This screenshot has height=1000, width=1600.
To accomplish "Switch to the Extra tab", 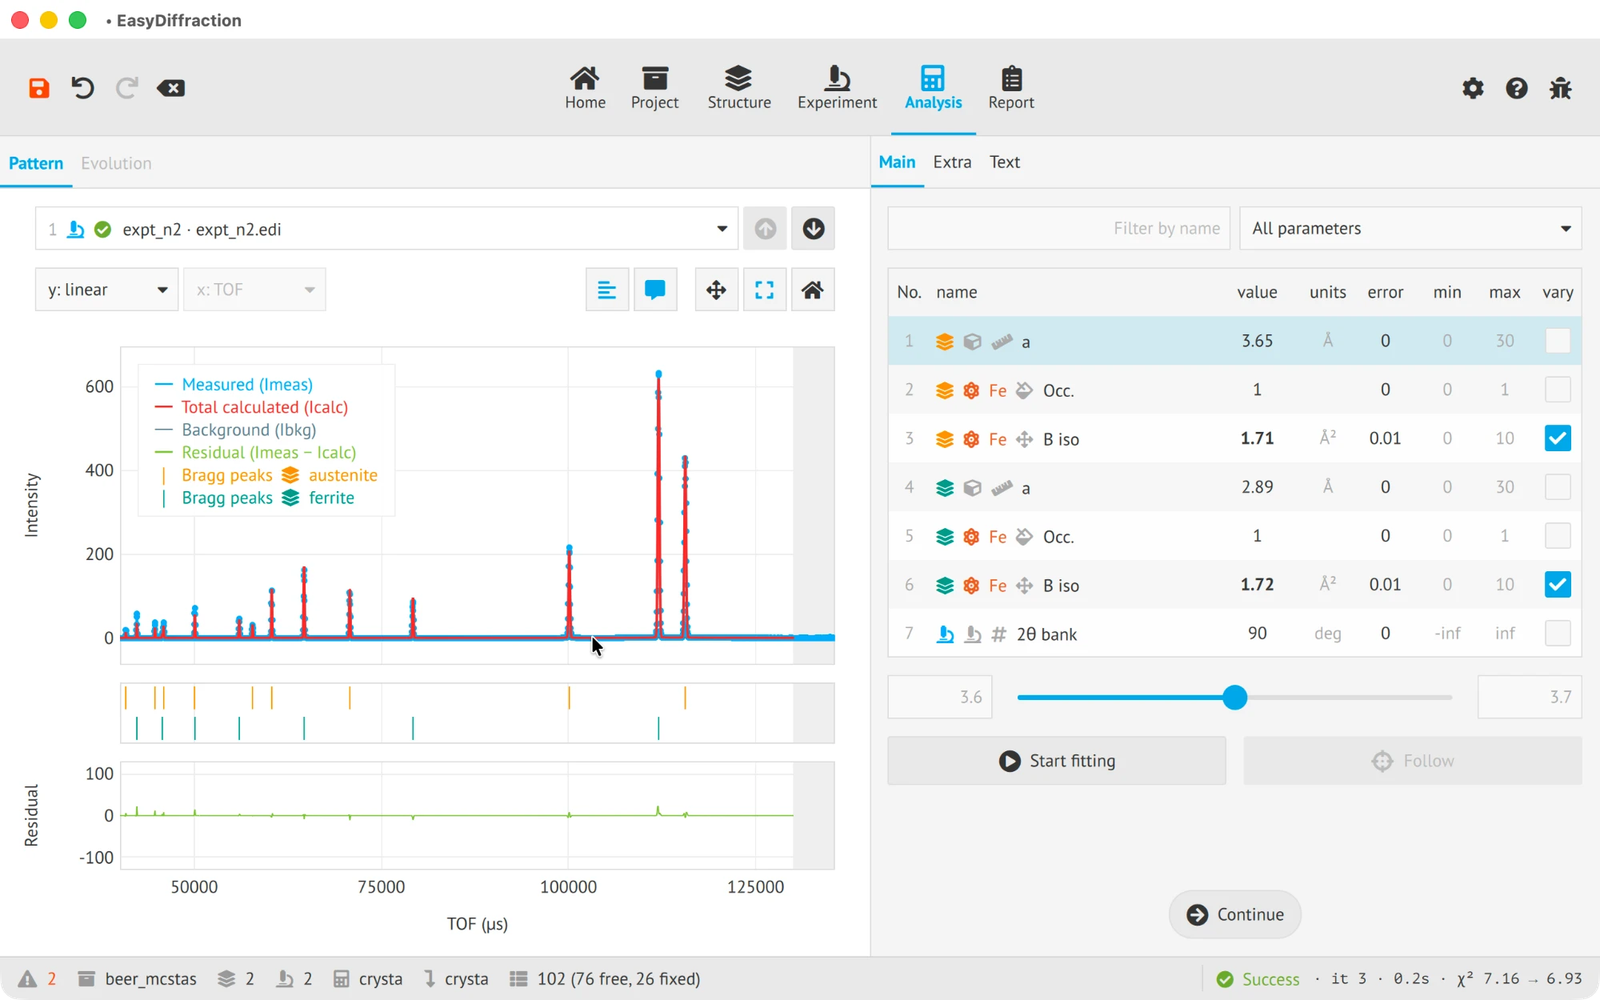I will click(x=952, y=162).
